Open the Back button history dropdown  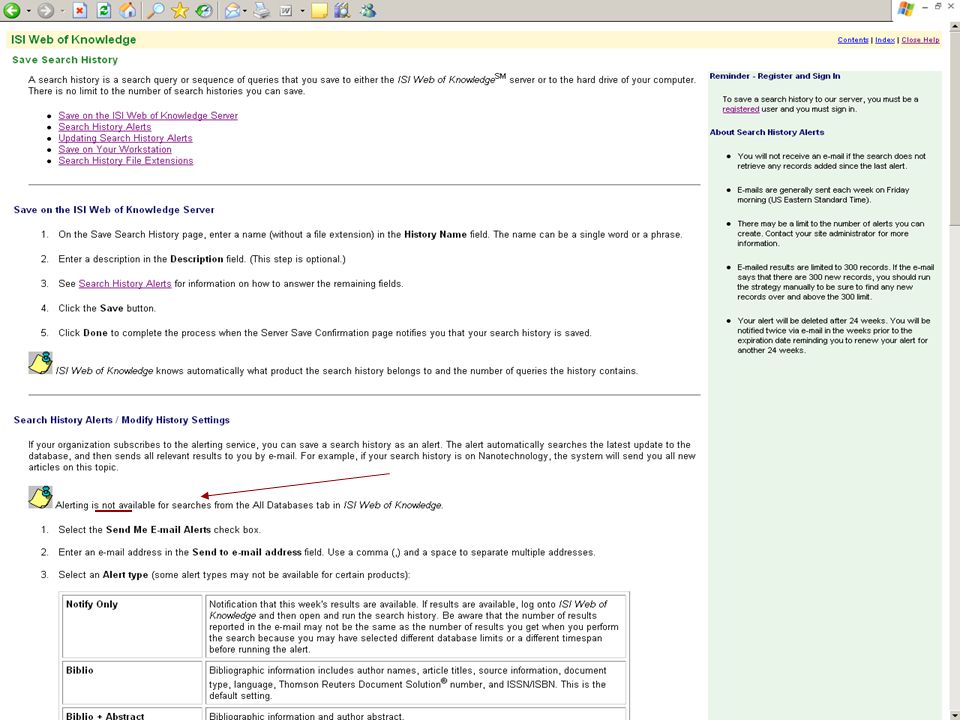[28, 10]
